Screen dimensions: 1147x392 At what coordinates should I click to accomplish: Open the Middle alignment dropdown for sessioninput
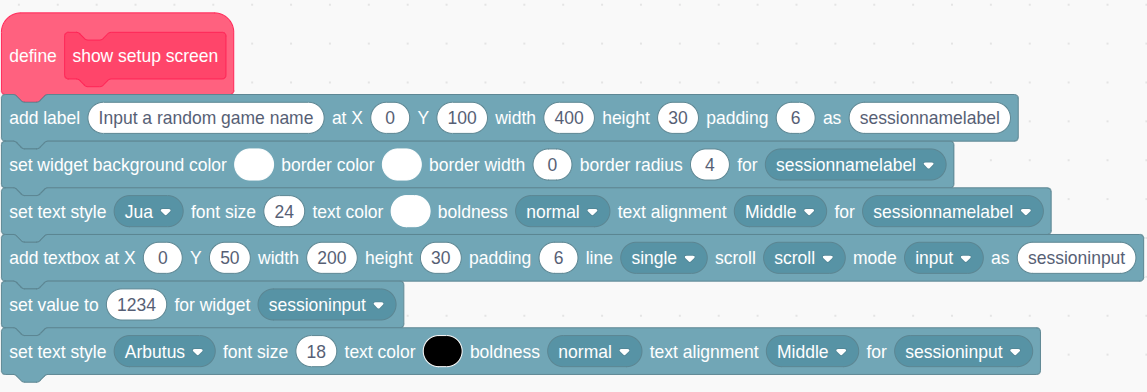point(812,352)
